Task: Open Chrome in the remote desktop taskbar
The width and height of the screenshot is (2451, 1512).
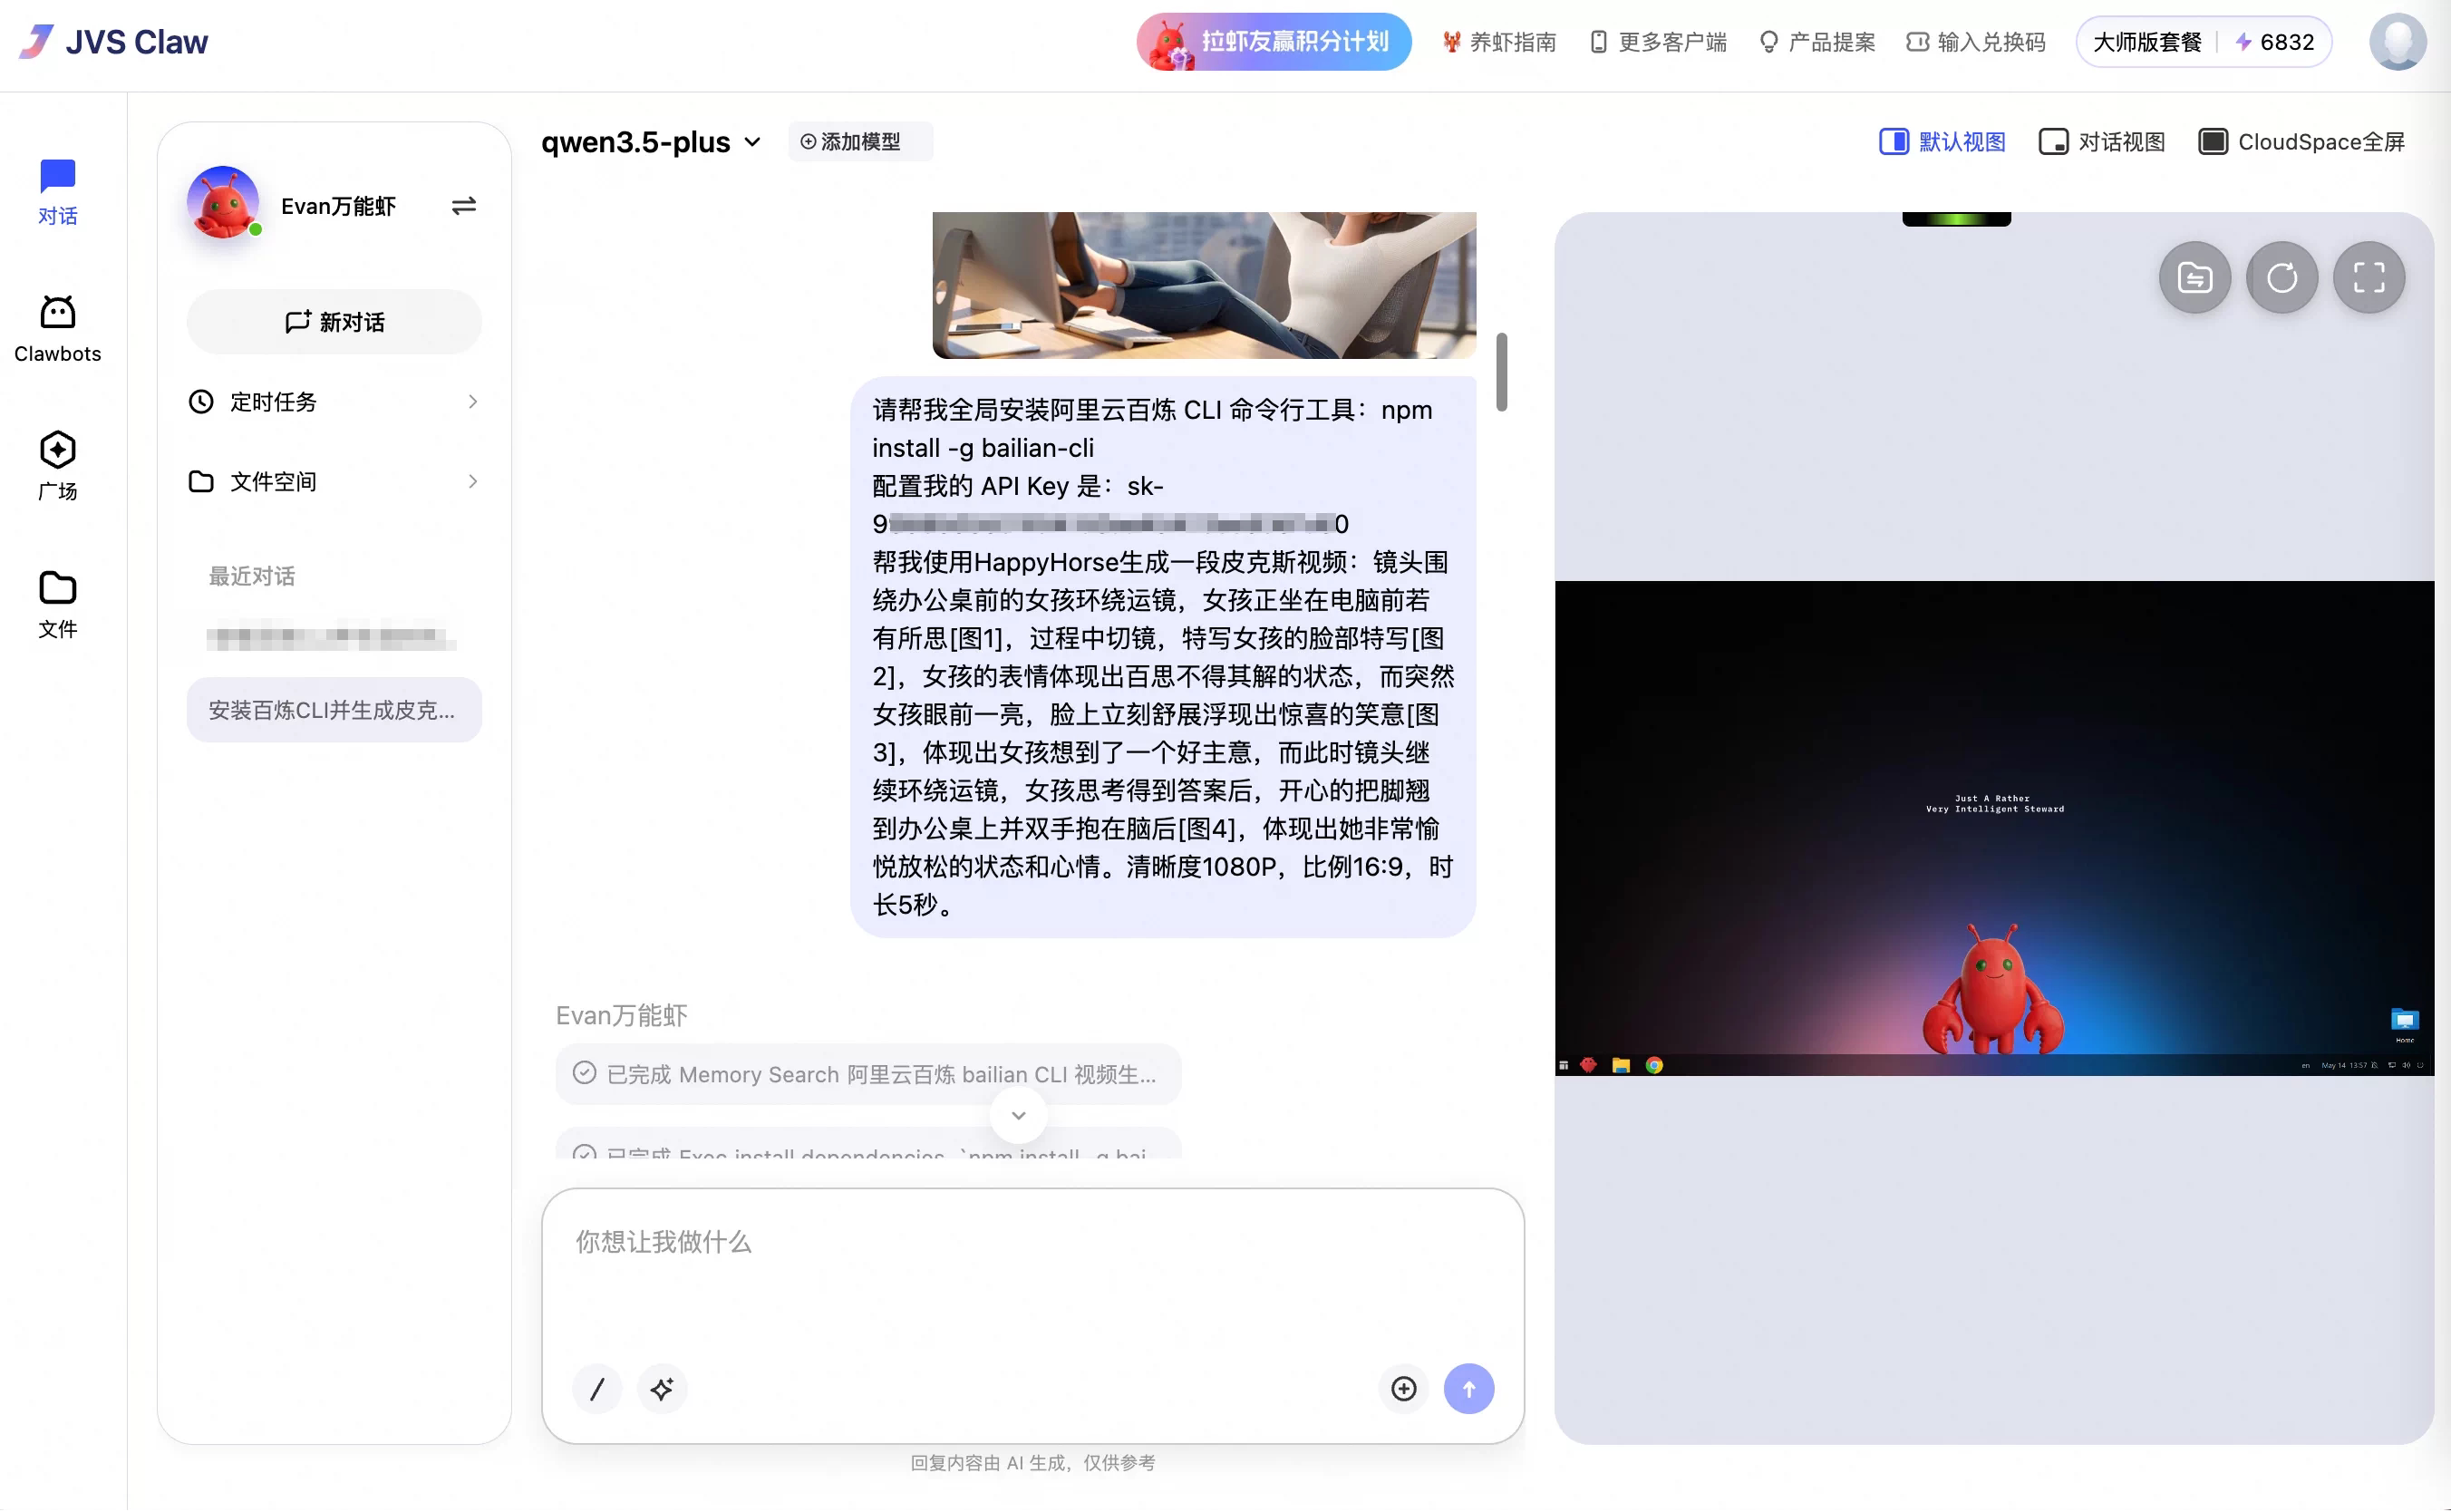Action: click(1654, 1066)
